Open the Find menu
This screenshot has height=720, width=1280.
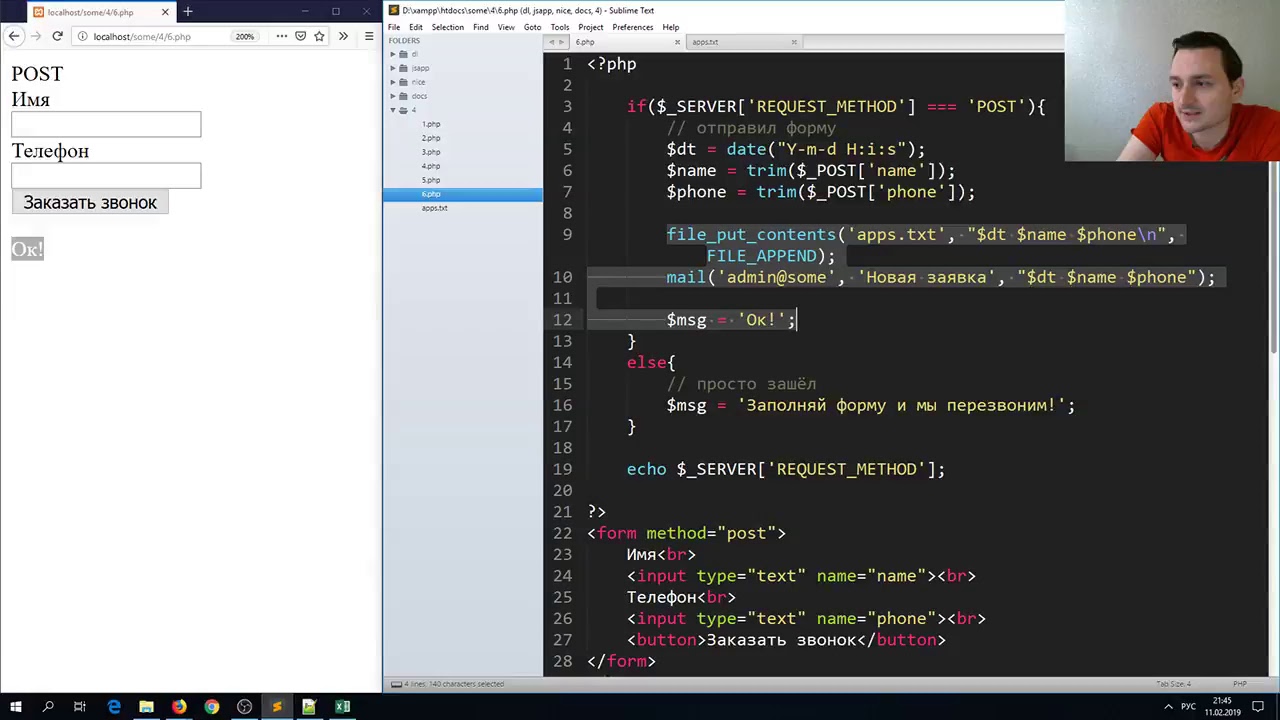(x=481, y=27)
